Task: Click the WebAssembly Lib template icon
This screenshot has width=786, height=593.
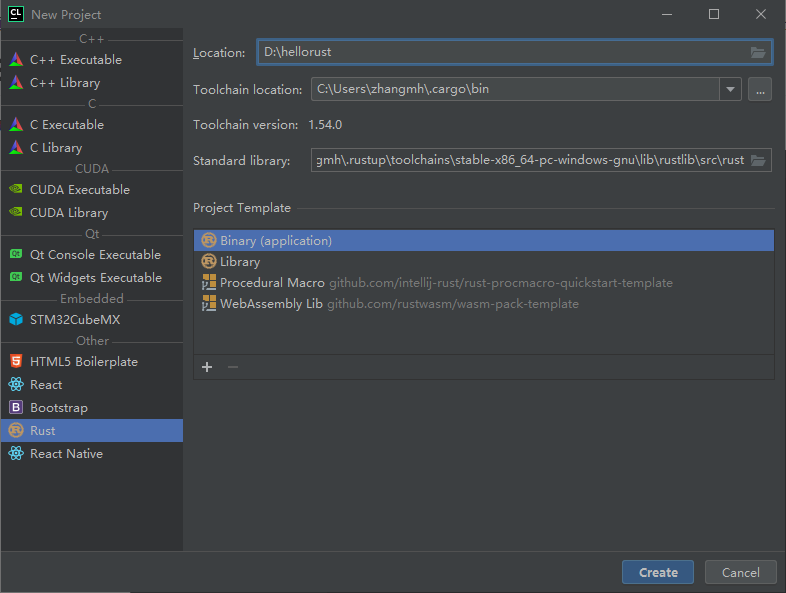Action: 209,303
